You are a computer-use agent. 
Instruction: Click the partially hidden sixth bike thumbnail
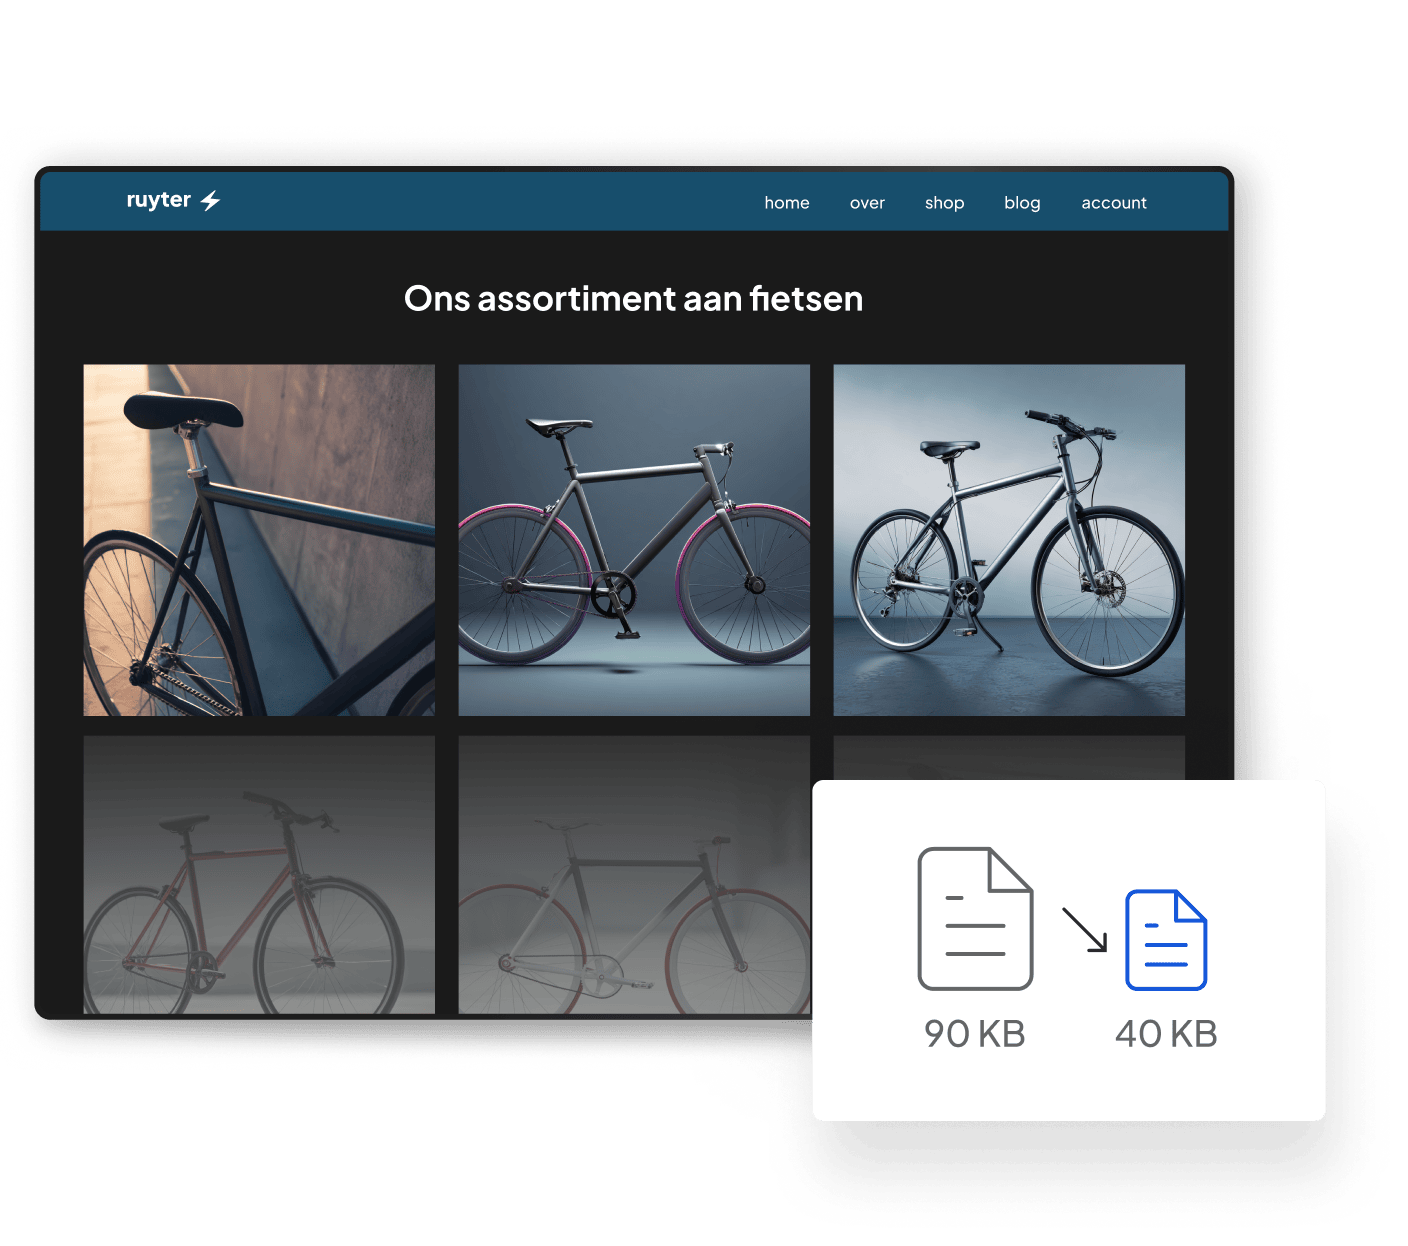tap(1009, 757)
